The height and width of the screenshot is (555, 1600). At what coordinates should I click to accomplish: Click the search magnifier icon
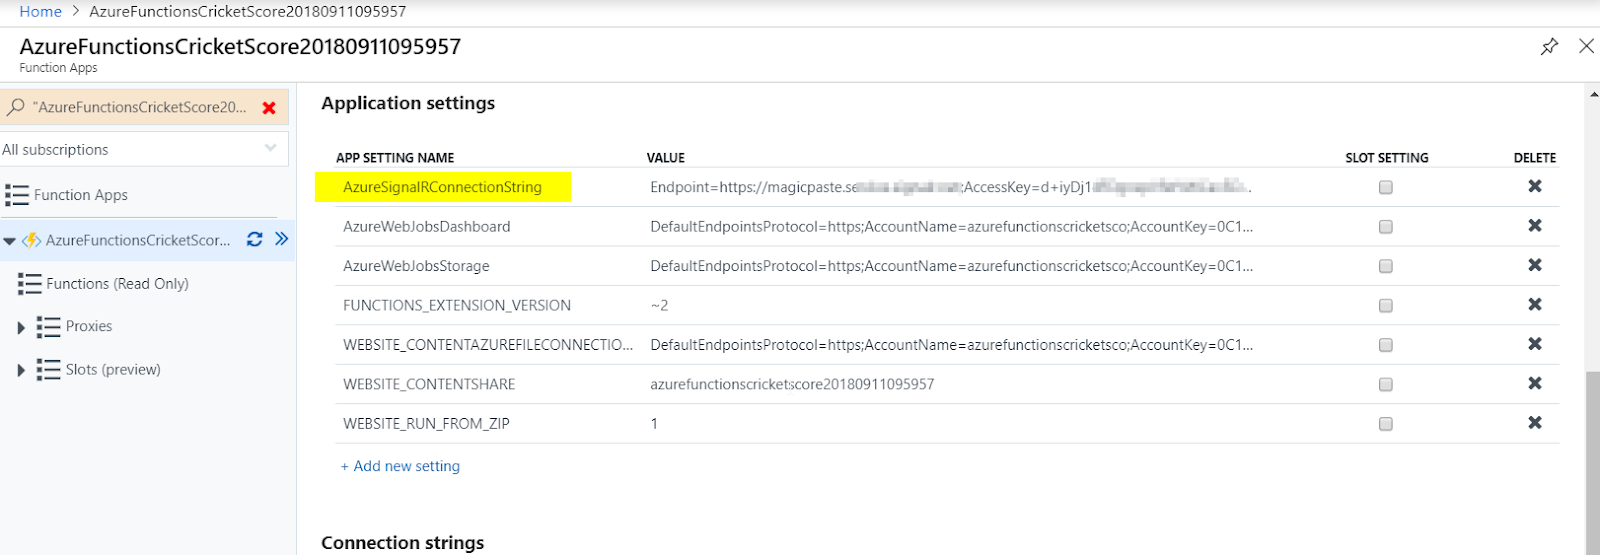pyautogui.click(x=16, y=107)
